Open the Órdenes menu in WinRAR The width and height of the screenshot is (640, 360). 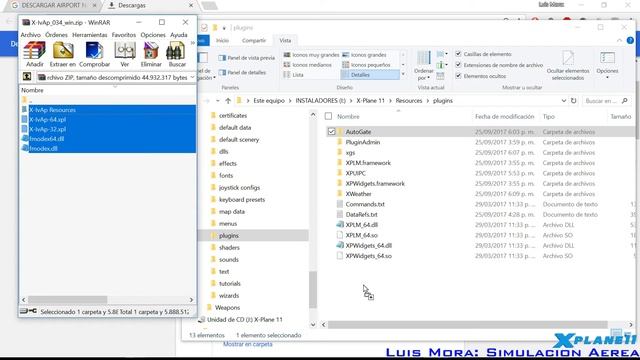[x=56, y=35]
